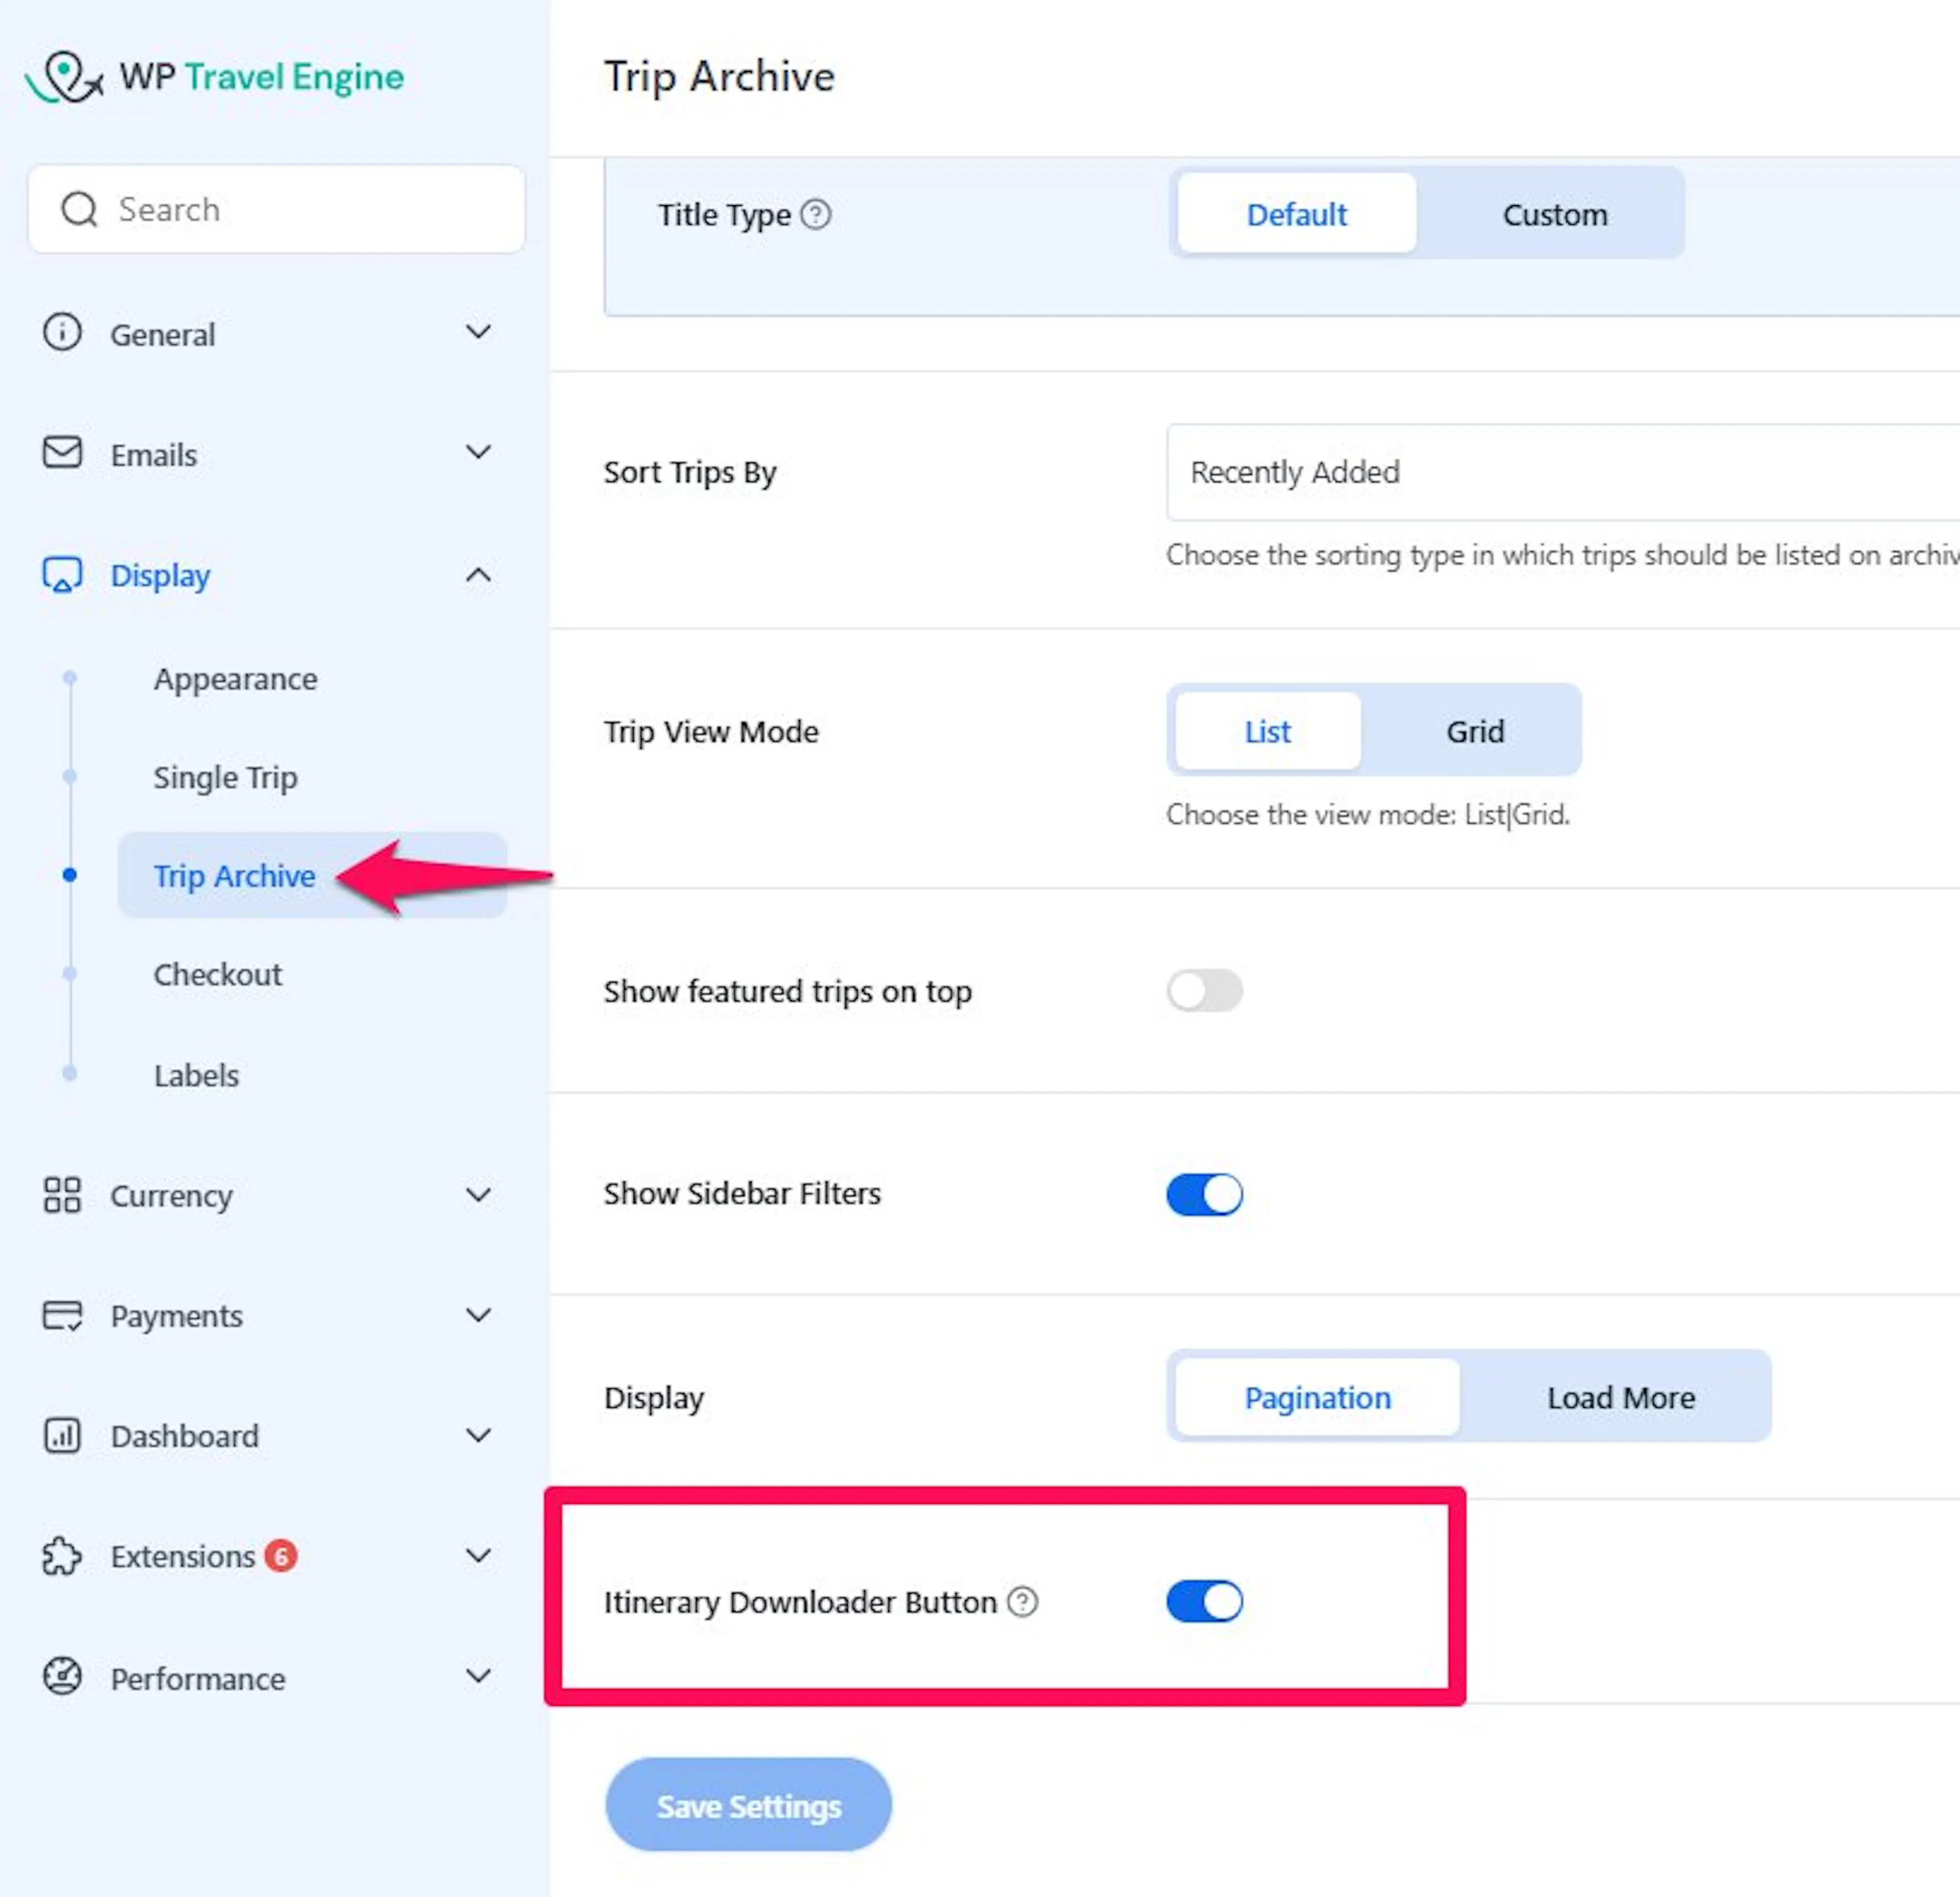Expand the Performance section chevron
The image size is (1960, 1897).
(x=479, y=1676)
